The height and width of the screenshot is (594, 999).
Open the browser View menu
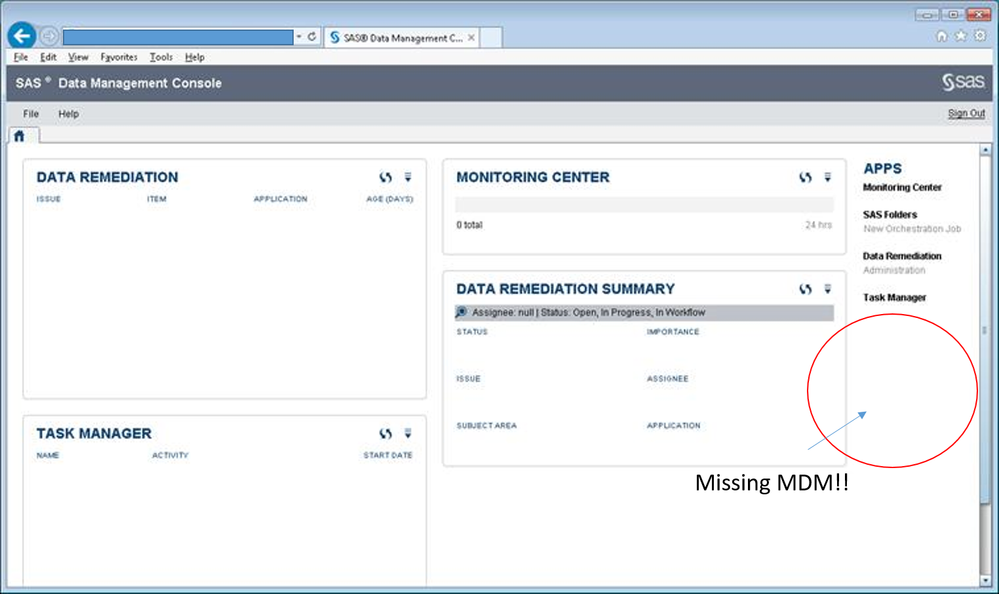point(78,57)
